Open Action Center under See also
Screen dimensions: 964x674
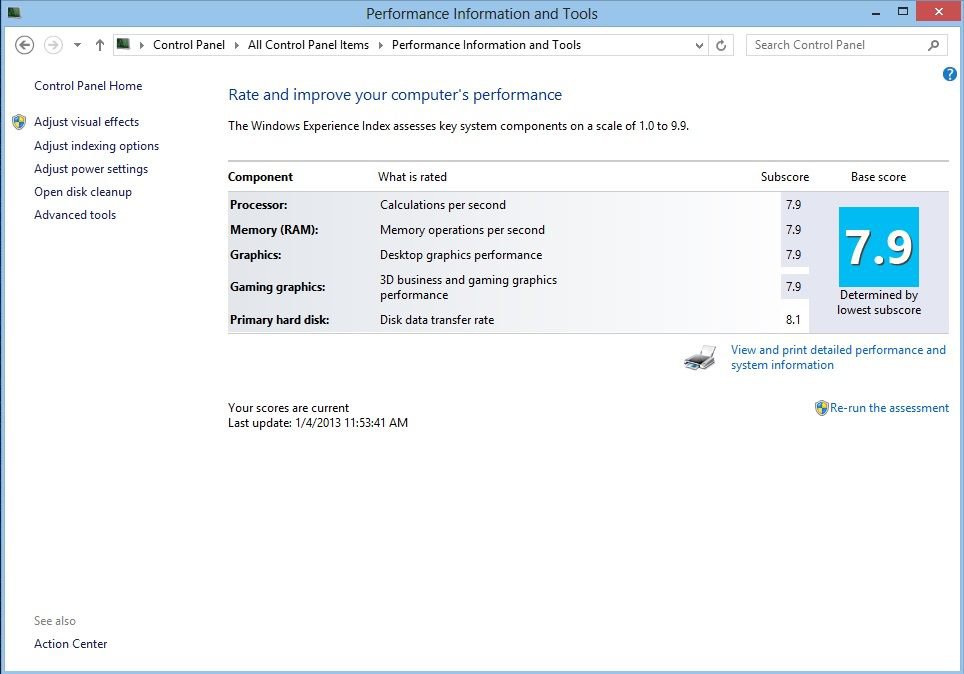pyautogui.click(x=71, y=644)
